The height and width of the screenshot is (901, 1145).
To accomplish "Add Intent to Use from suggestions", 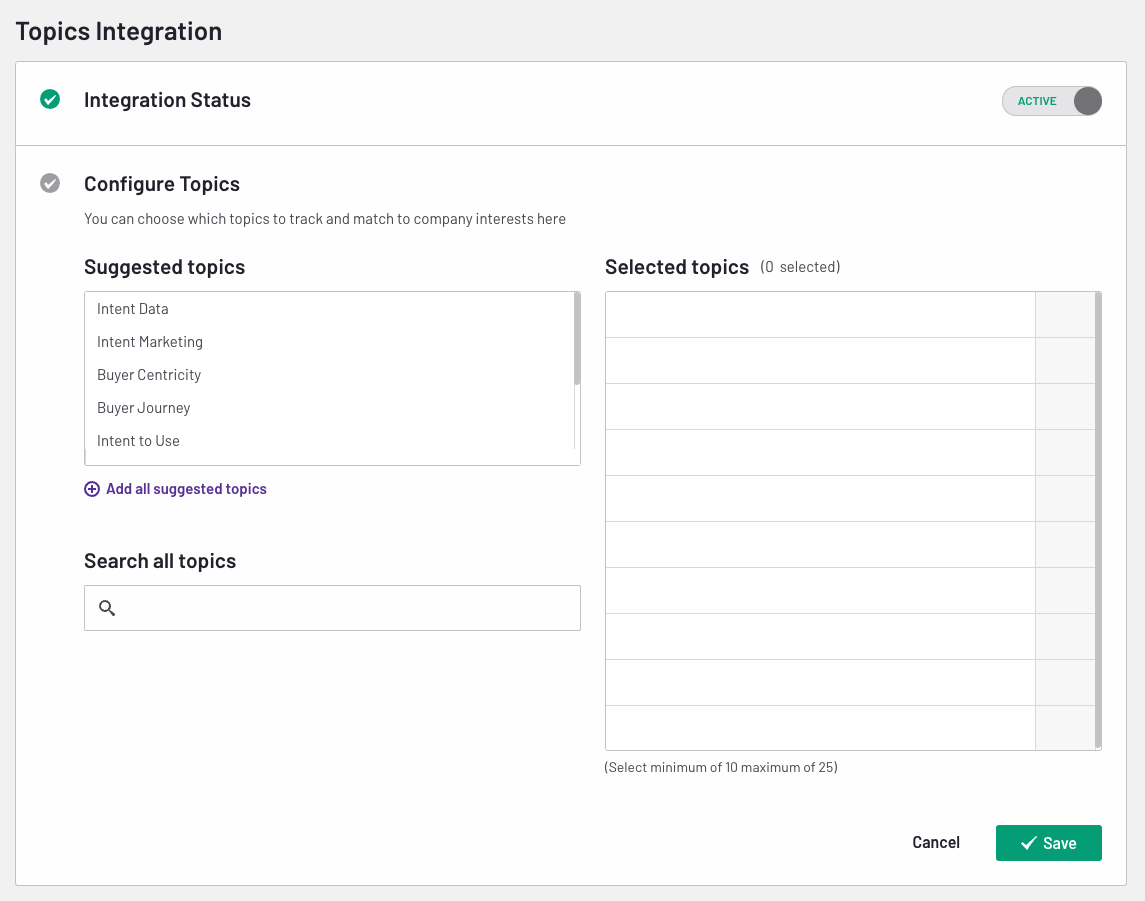I will (x=139, y=441).
